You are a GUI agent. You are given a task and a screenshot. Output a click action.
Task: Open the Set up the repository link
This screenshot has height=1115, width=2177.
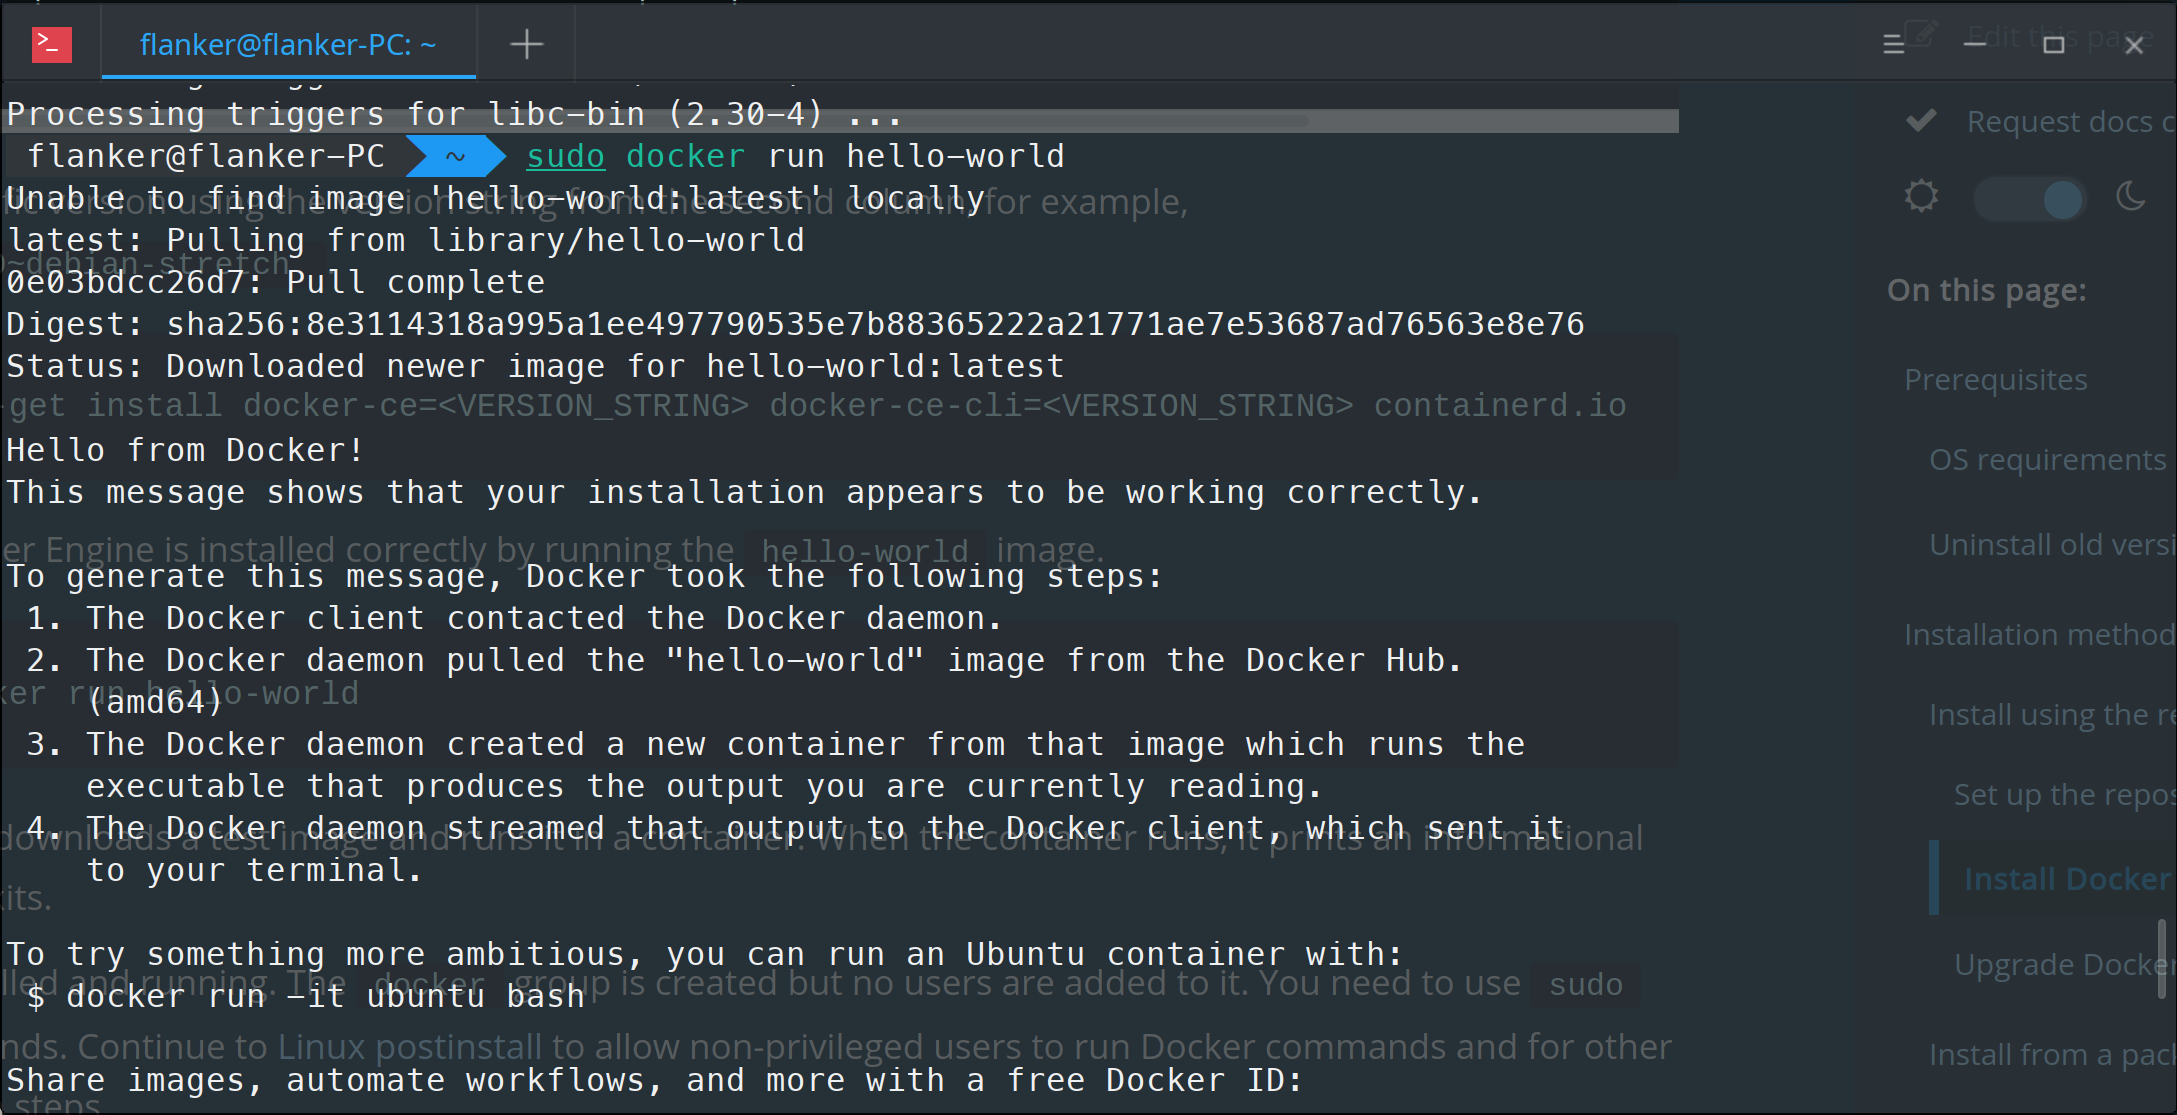(2061, 794)
